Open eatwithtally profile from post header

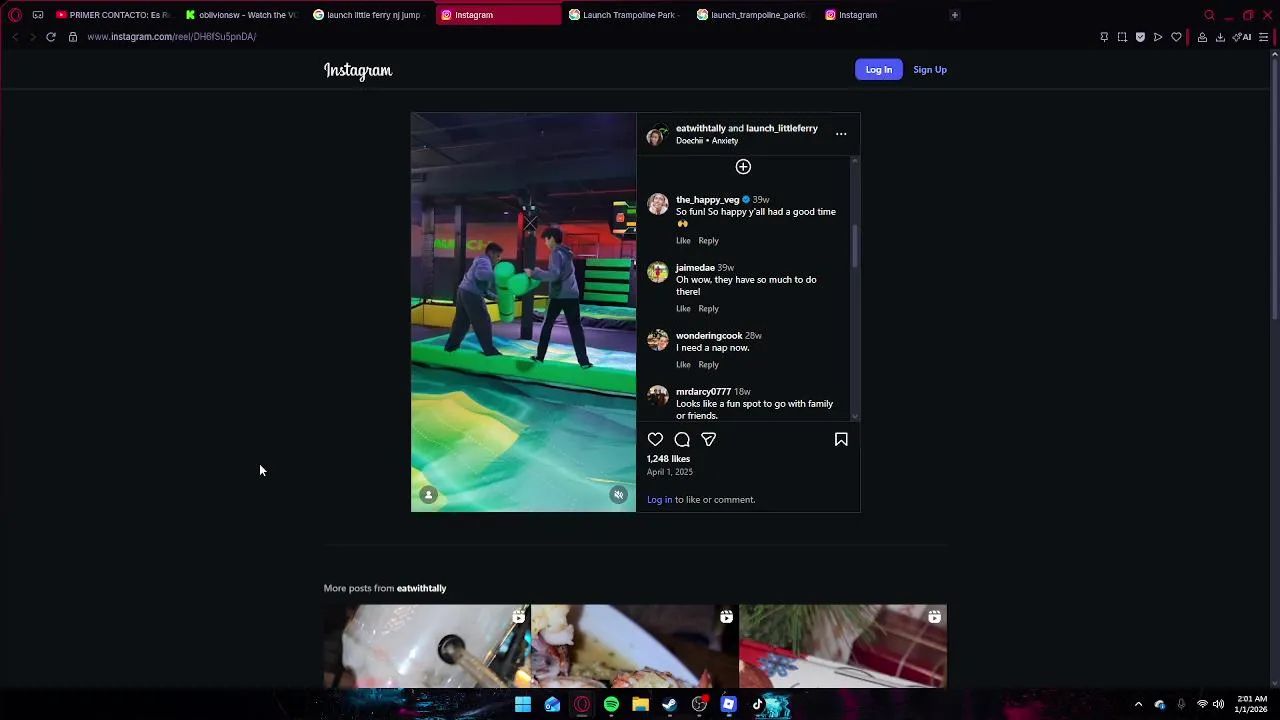pos(700,128)
